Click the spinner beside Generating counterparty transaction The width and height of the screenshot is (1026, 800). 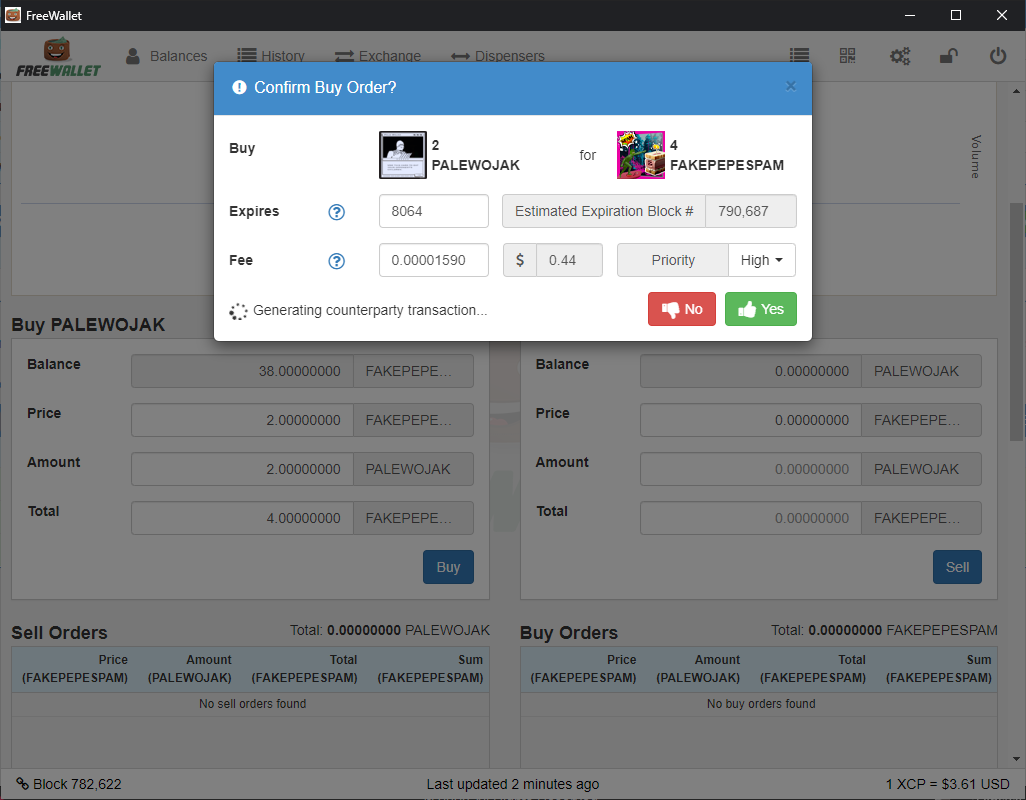238,311
